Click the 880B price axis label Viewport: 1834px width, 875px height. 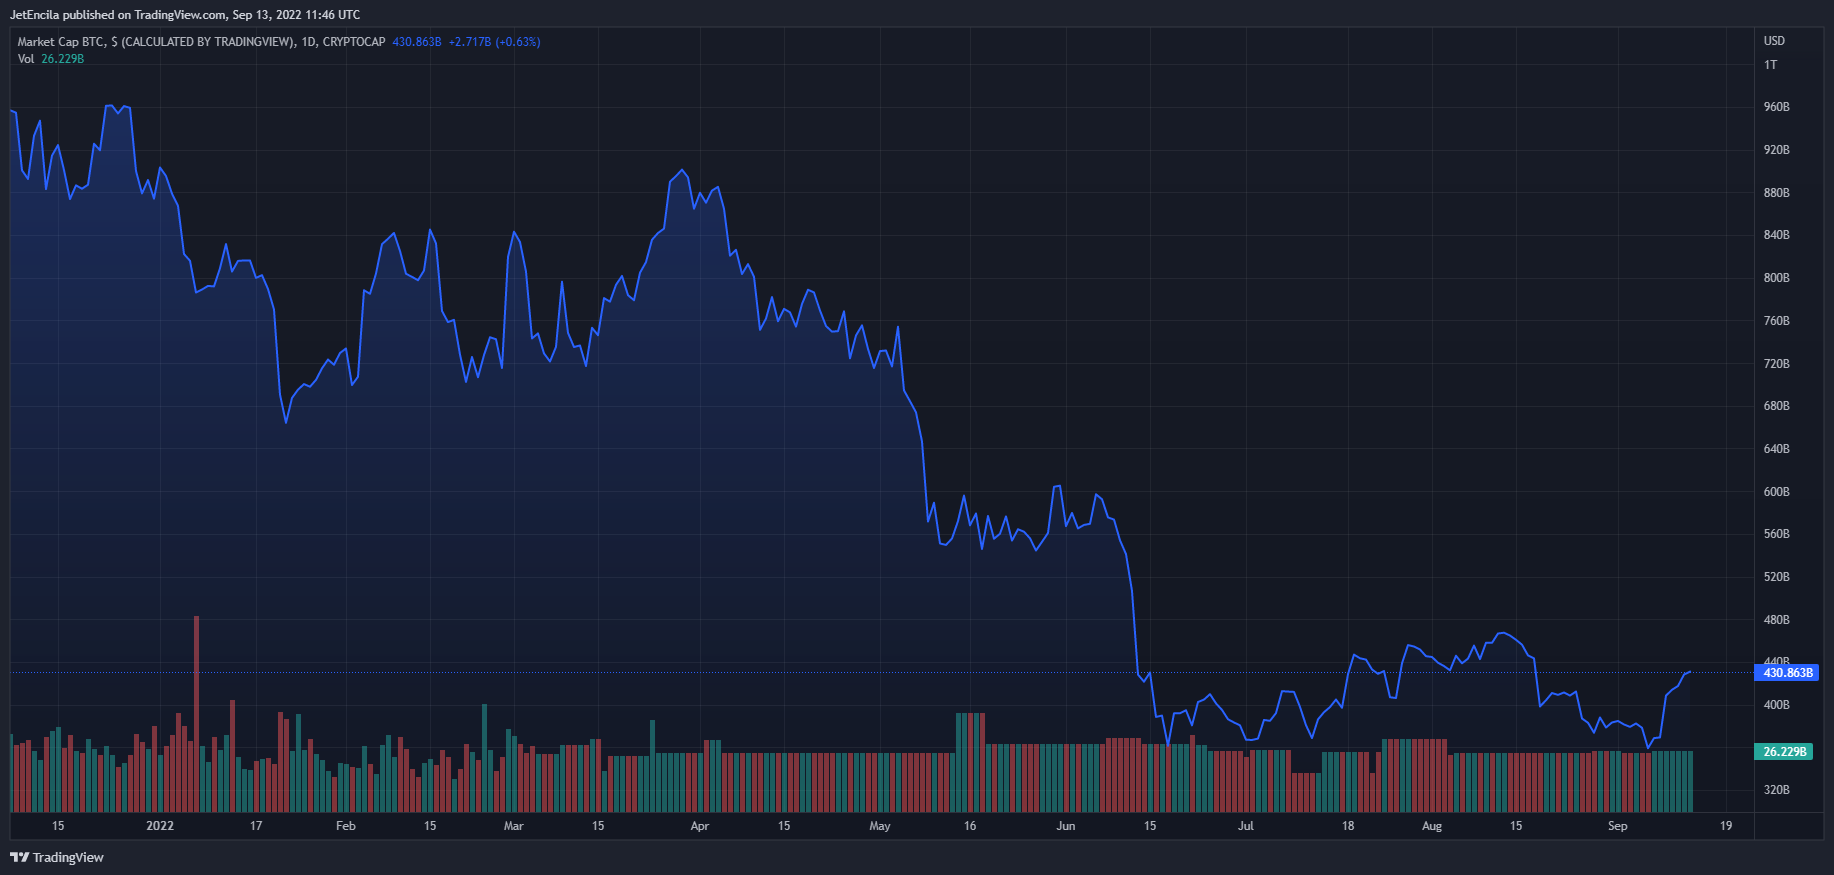(x=1776, y=193)
